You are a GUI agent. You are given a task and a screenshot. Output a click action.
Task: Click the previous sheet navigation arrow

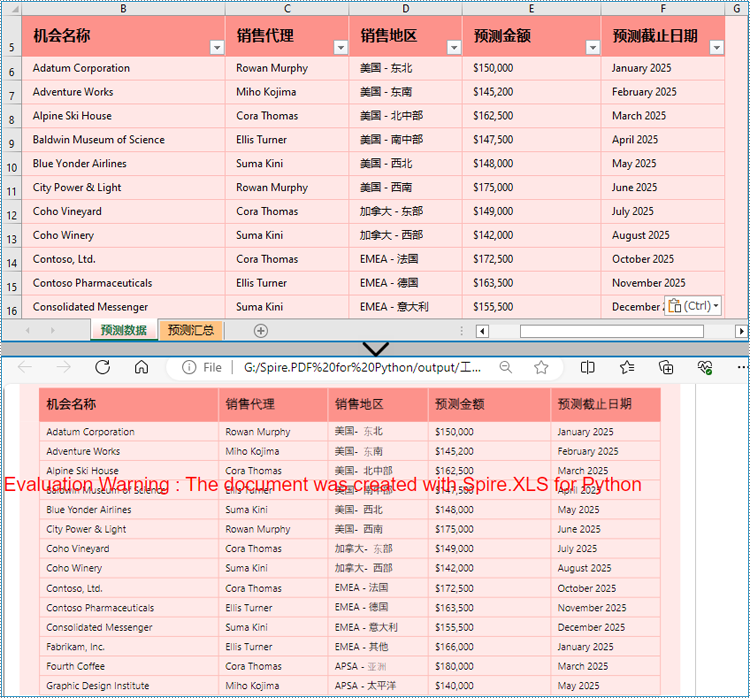[x=28, y=331]
